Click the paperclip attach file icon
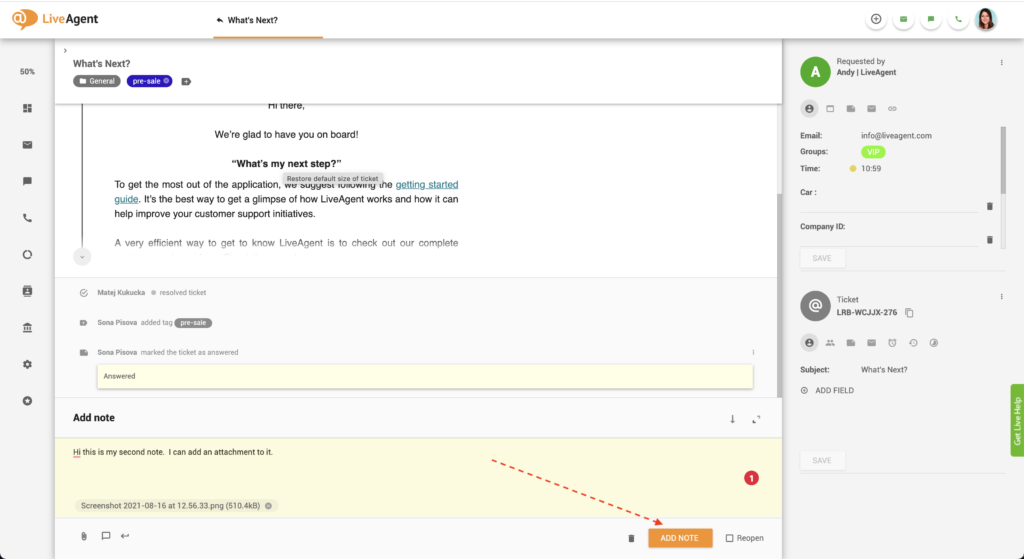1024x559 pixels. click(84, 537)
